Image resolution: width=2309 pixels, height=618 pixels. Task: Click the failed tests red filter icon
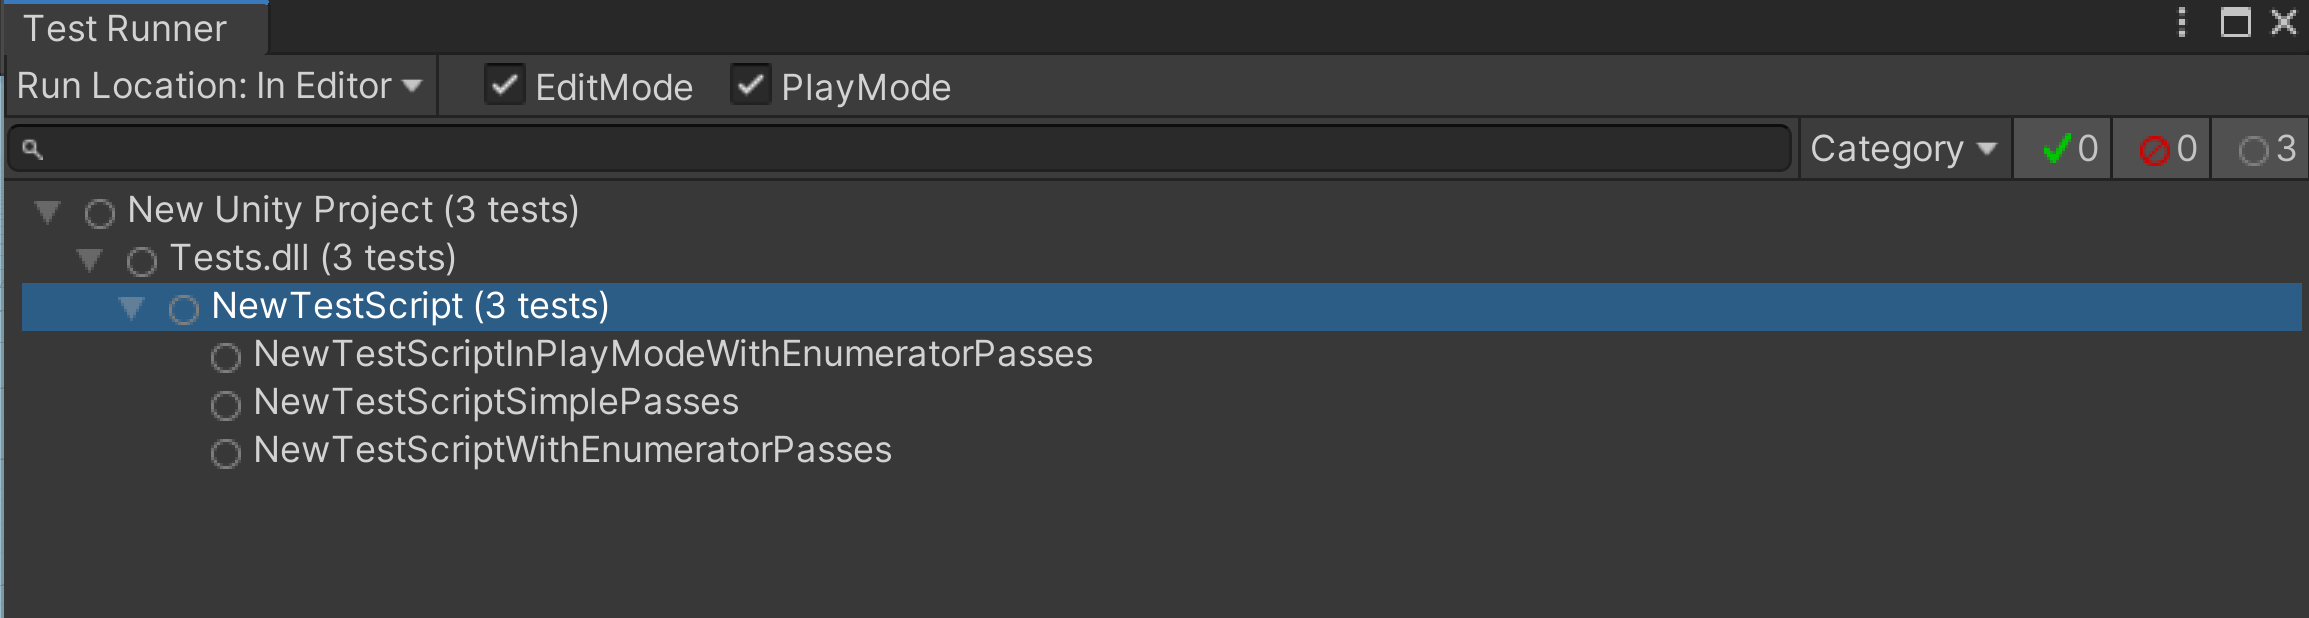pos(2154,150)
